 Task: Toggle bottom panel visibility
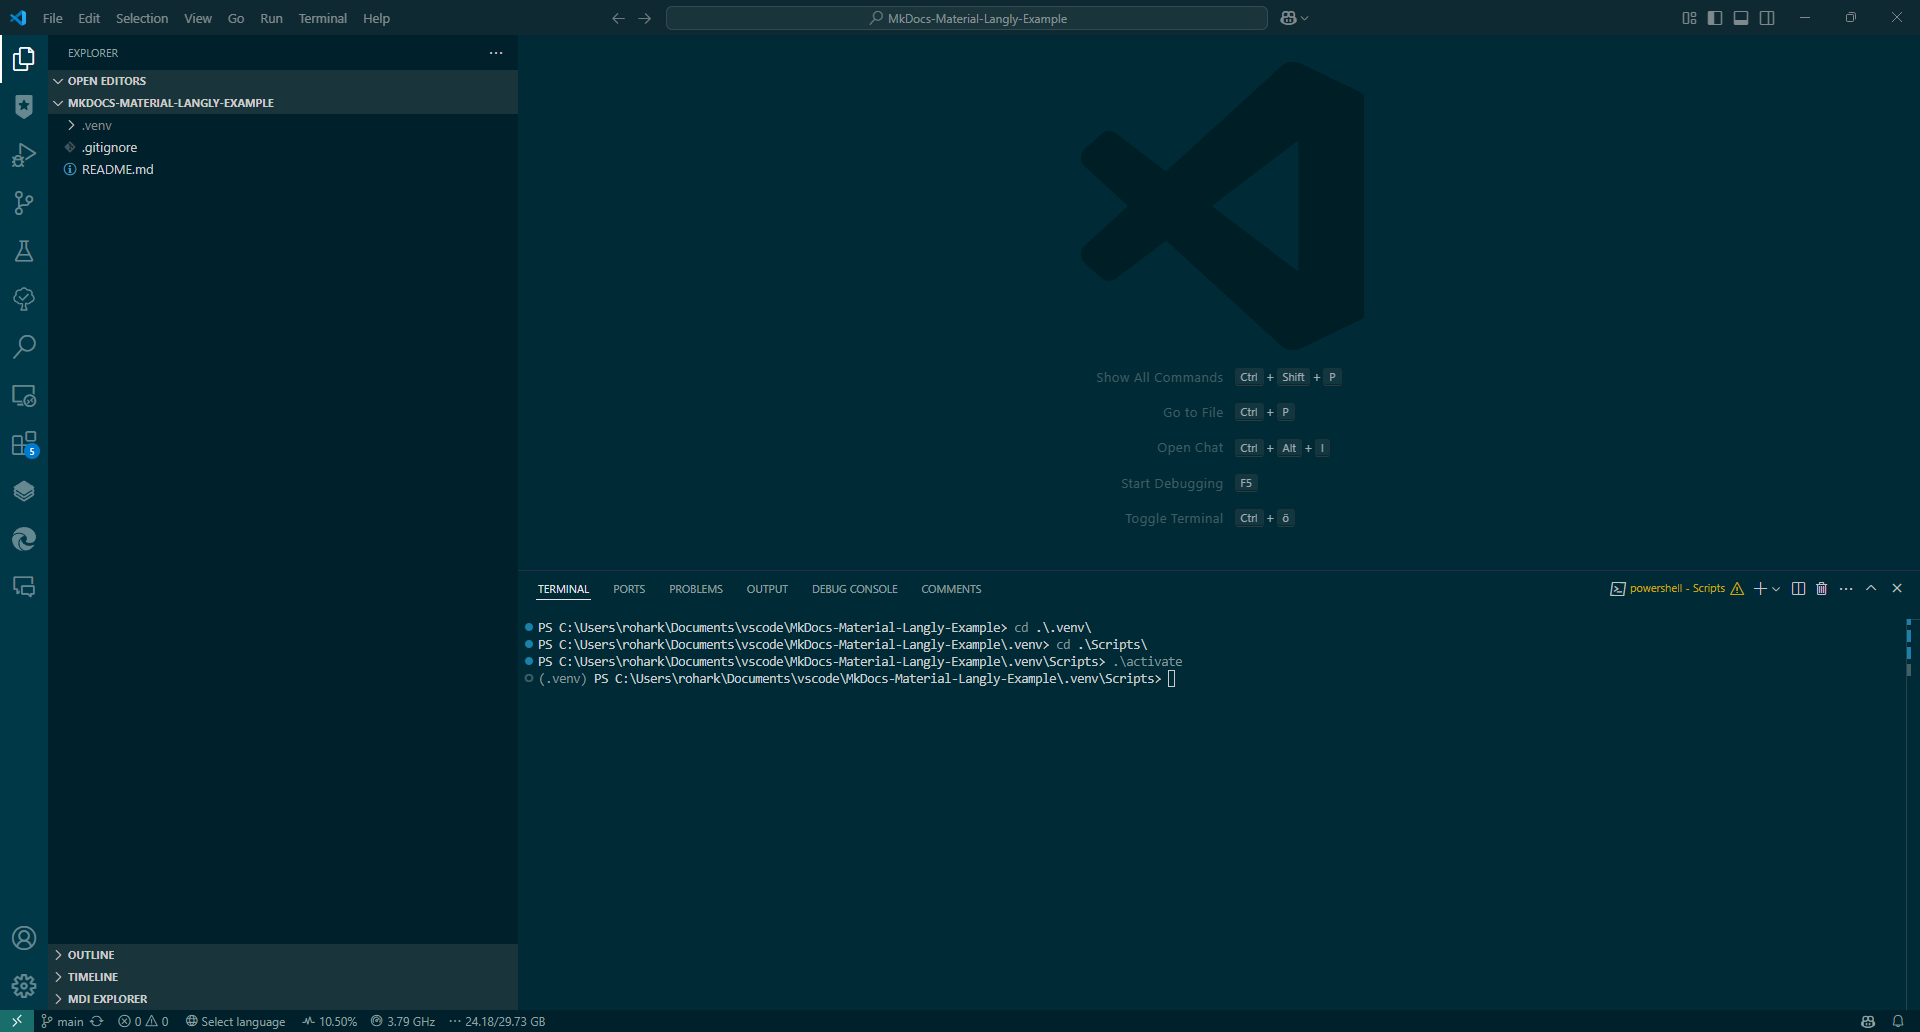click(1741, 18)
